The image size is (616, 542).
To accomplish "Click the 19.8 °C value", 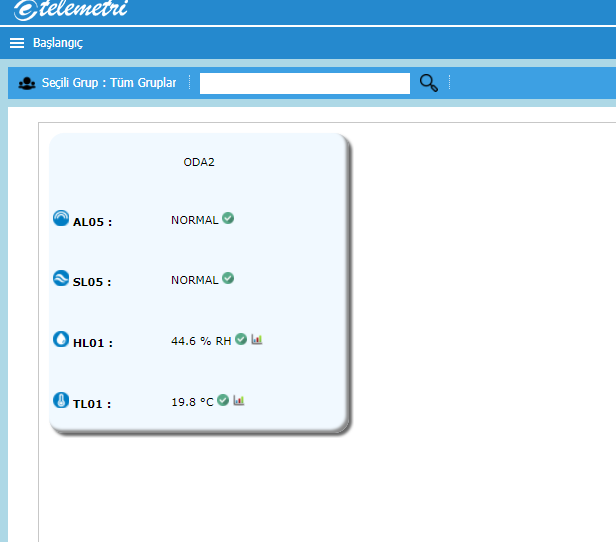I will (192, 402).
